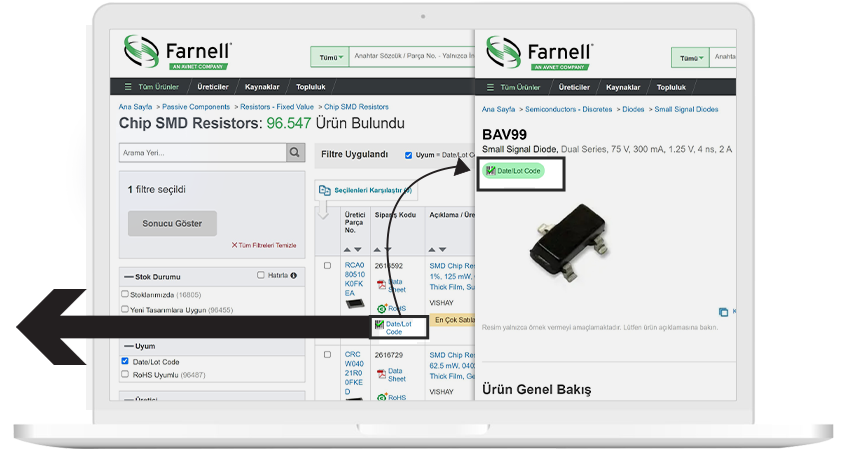850x454 pixels.
Task: Open the Farnell logo in the left window
Action: click(x=177, y=52)
